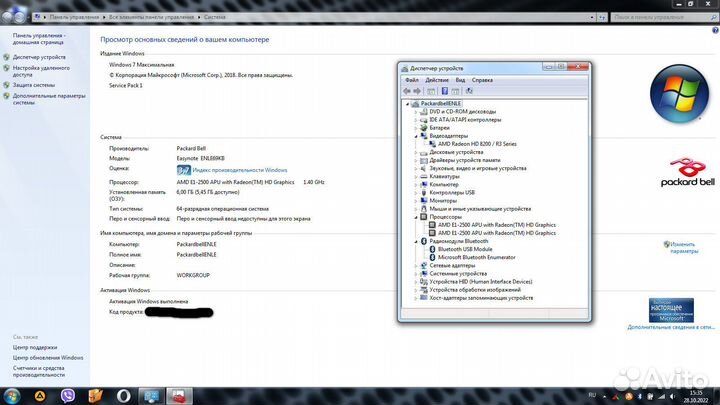Launch Viber from the taskbar
Viewport: 720px width, 405px height.
point(68,396)
